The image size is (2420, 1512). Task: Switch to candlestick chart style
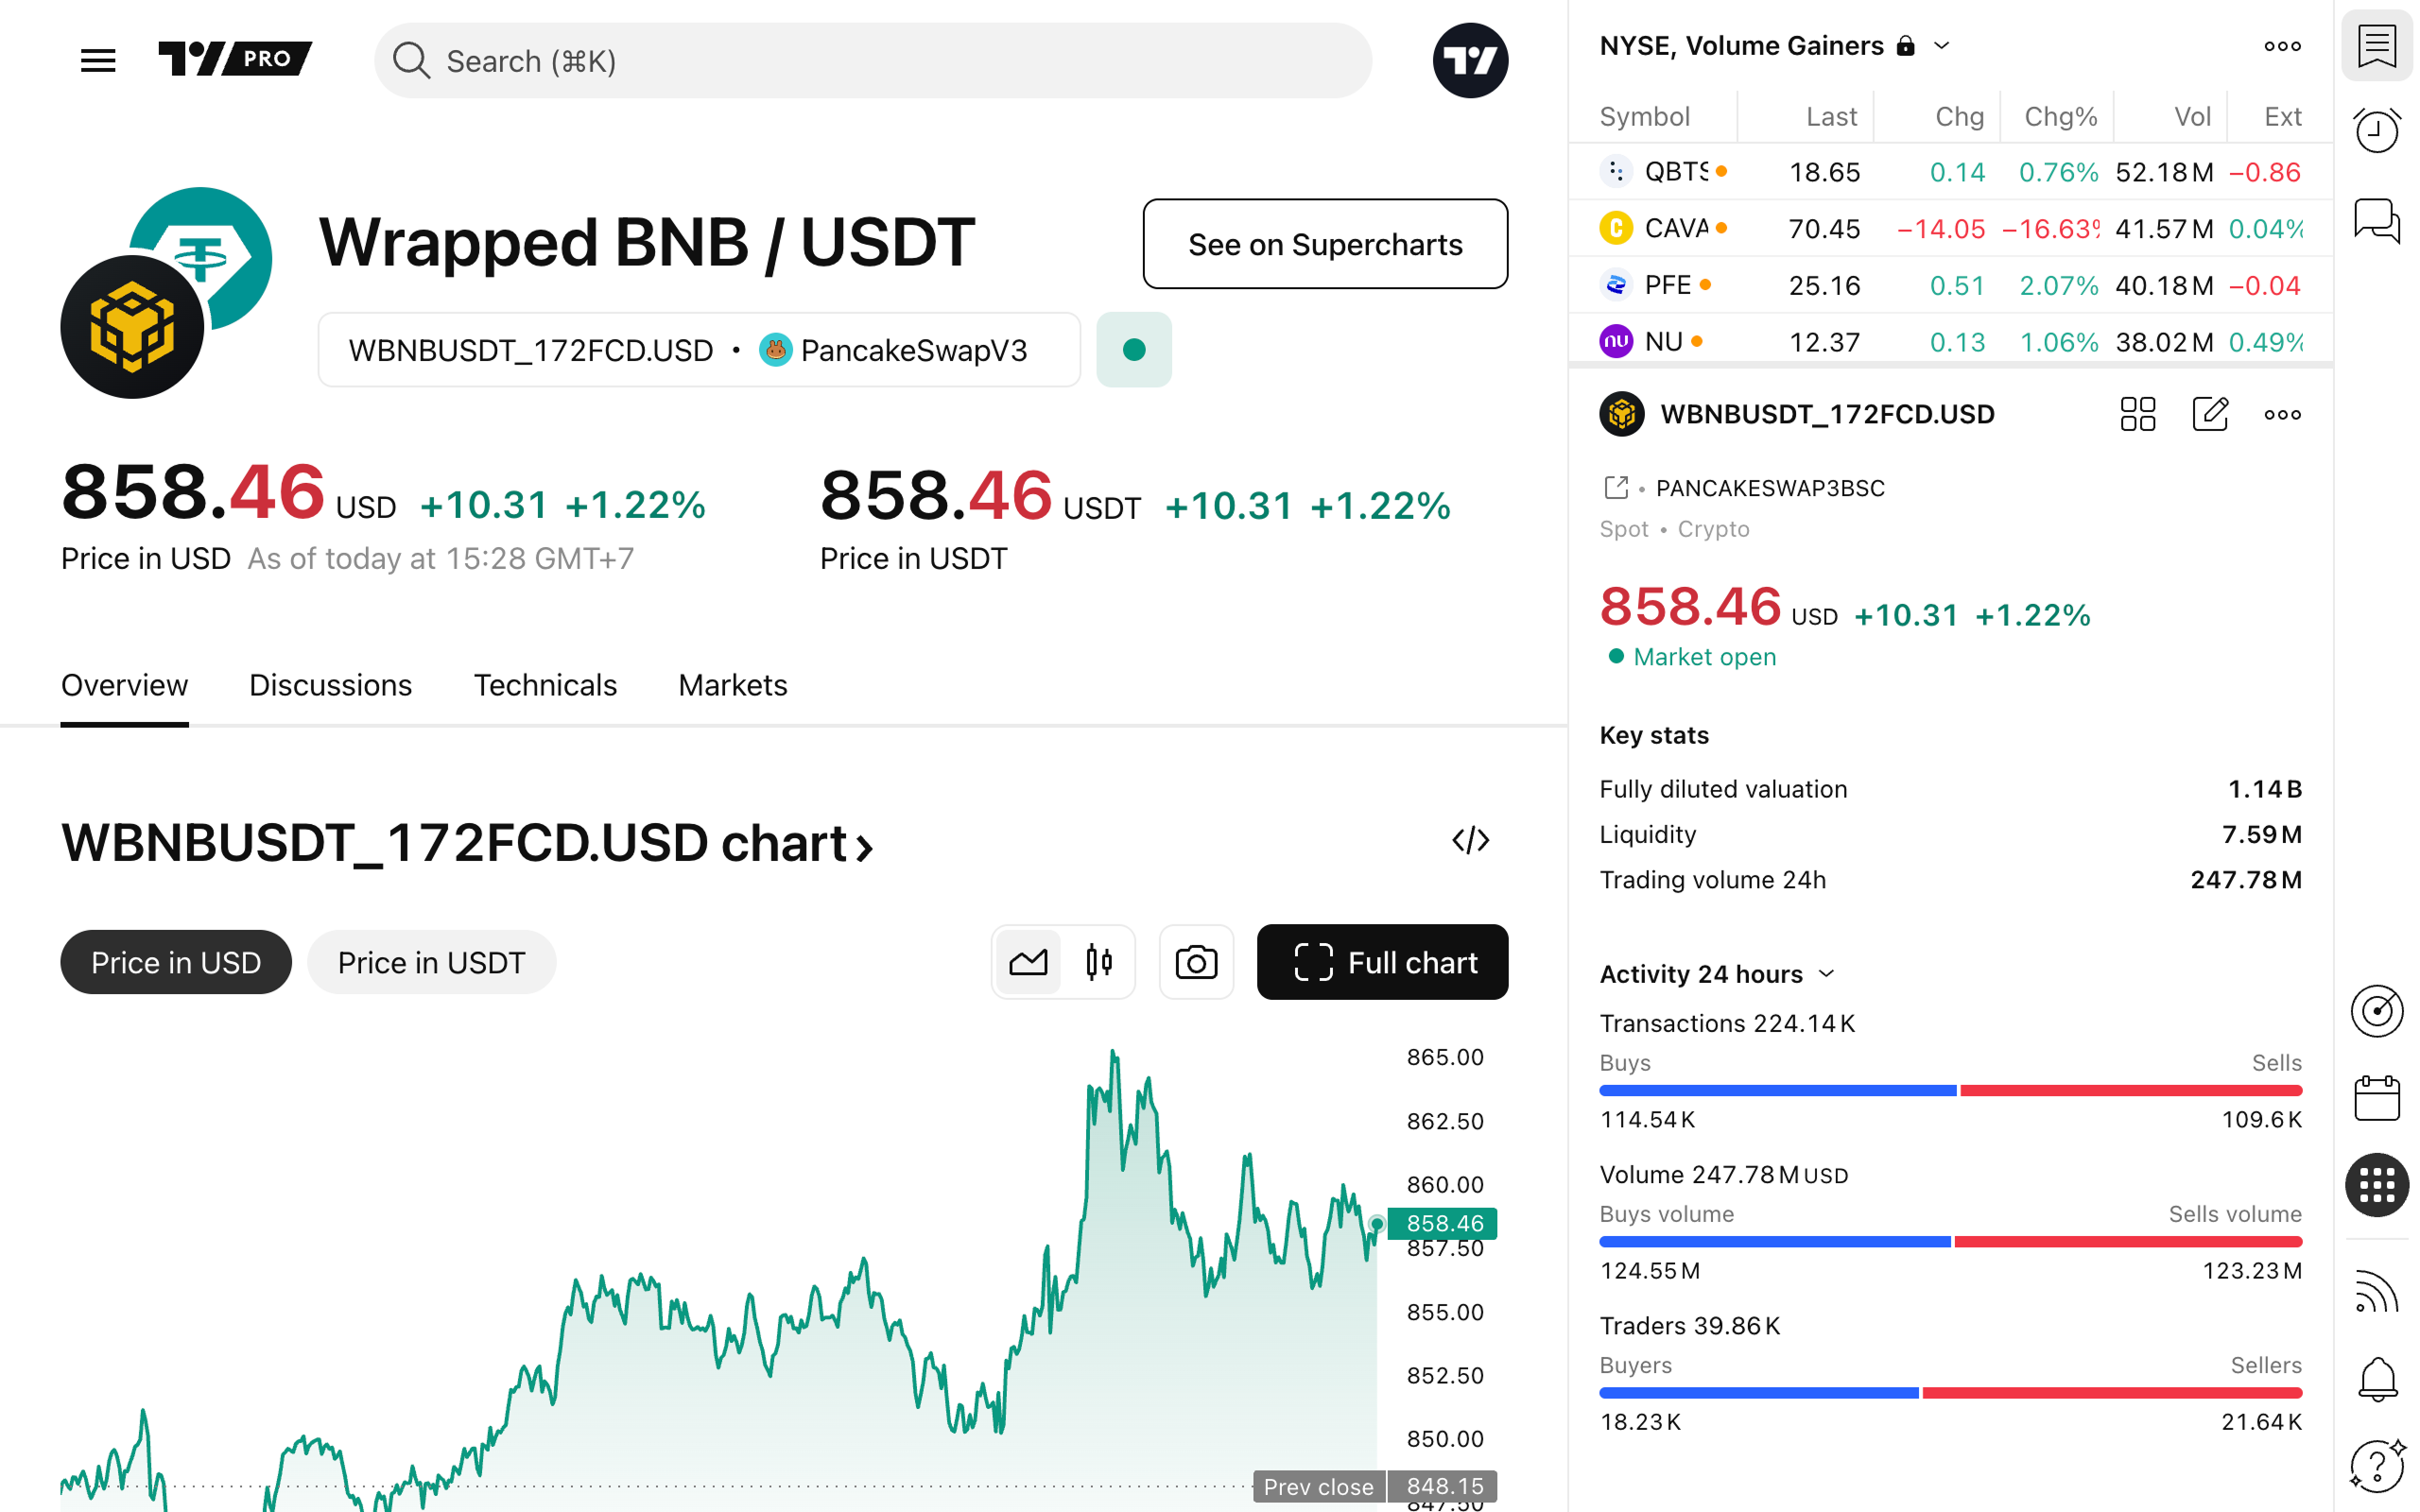1098,962
